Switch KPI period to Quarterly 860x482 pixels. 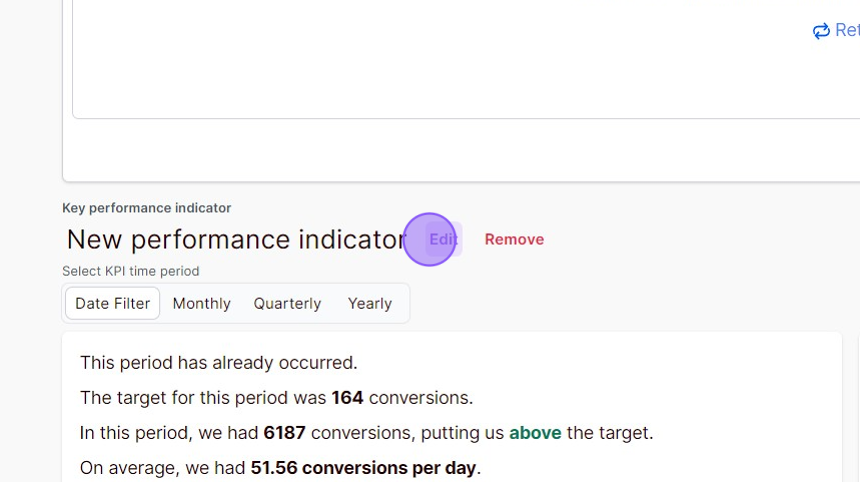[287, 303]
